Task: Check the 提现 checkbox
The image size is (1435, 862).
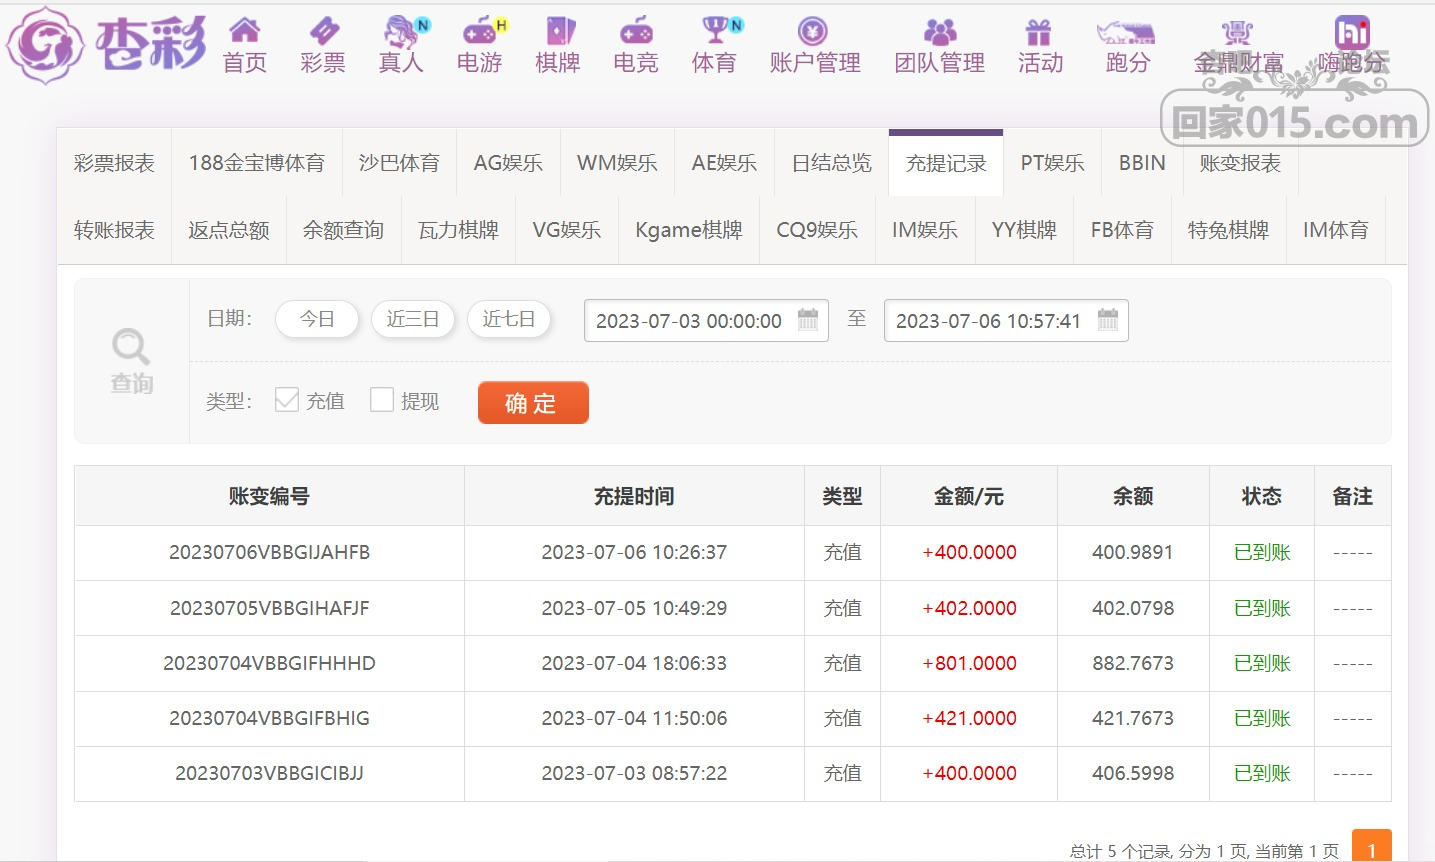Action: click(382, 400)
